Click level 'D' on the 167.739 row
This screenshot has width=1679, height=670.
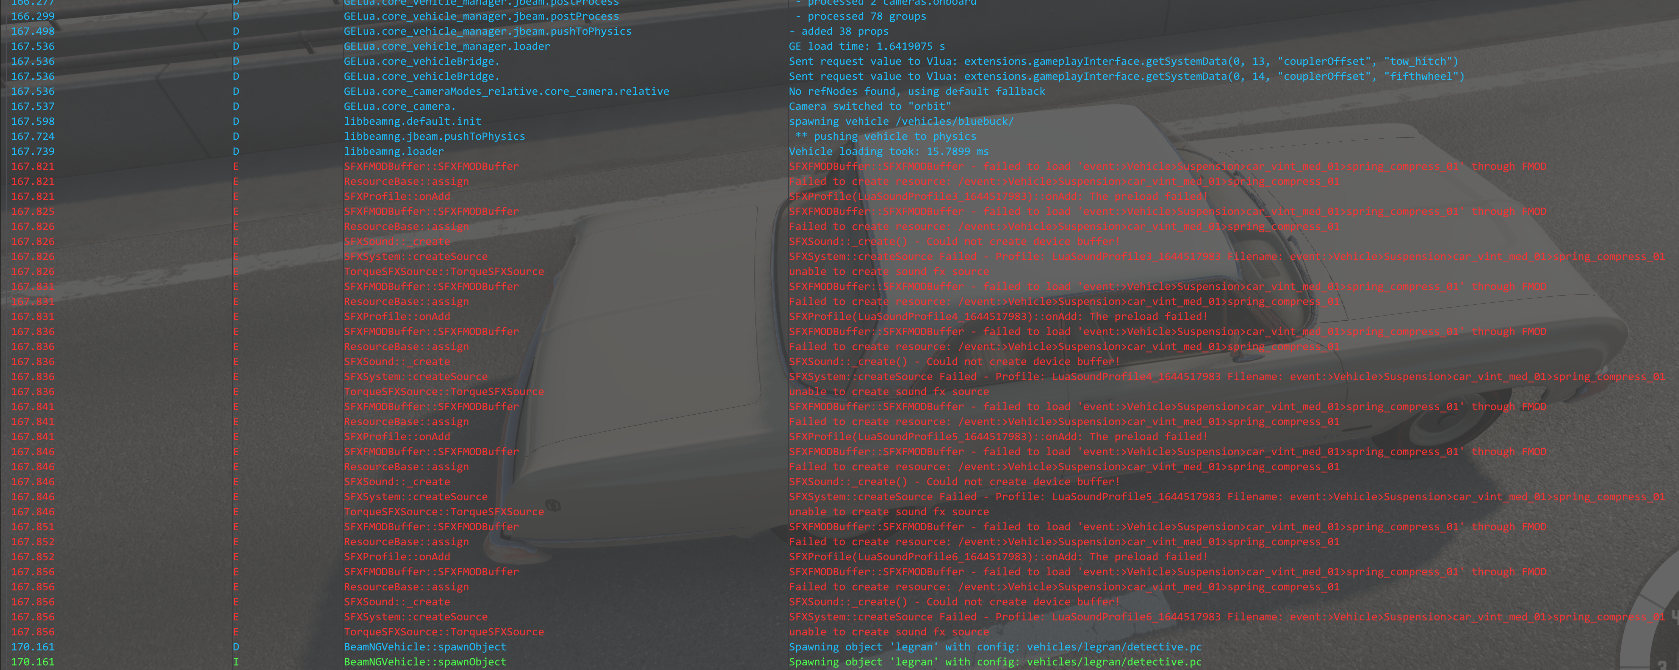point(236,151)
